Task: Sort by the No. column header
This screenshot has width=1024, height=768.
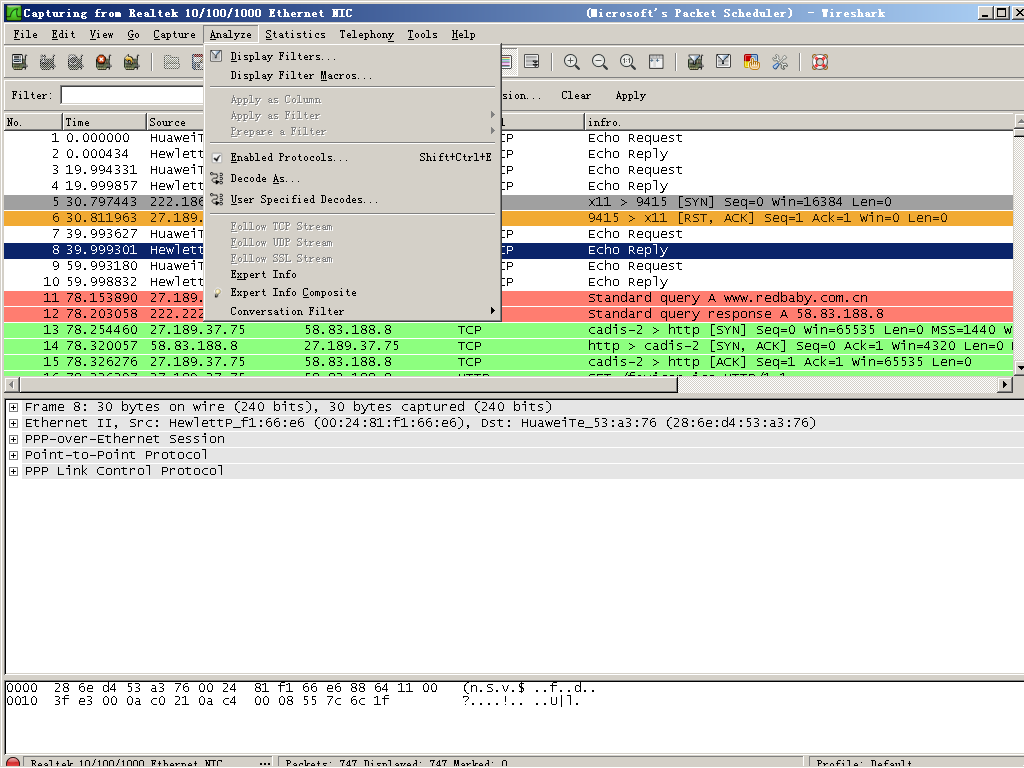Action: (x=33, y=122)
